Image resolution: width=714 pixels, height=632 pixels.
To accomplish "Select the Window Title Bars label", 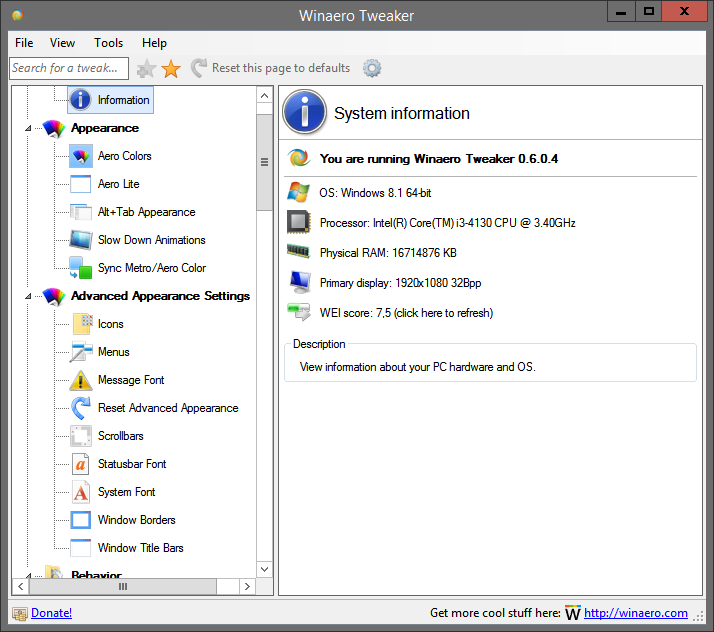I will [141, 548].
